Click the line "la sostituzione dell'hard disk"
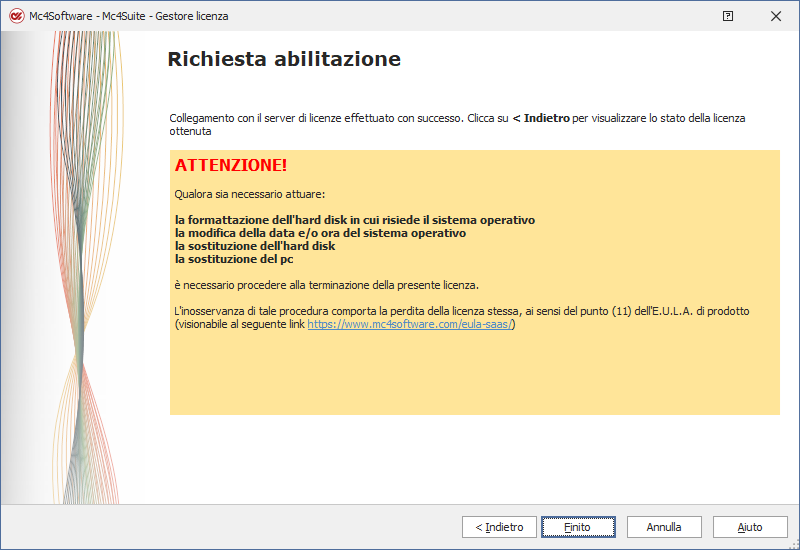Image resolution: width=800 pixels, height=550 pixels. [x=255, y=246]
